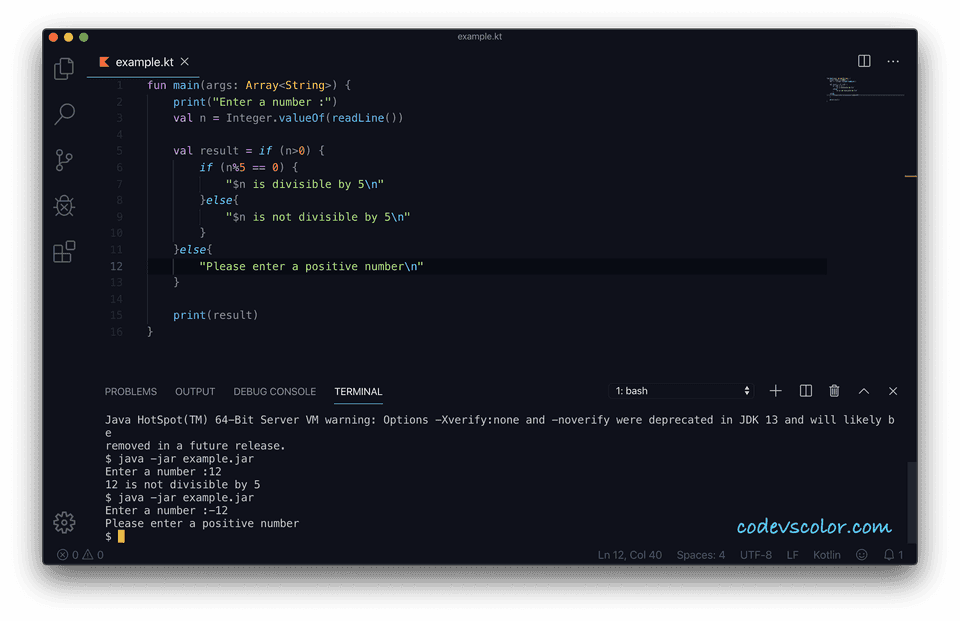960x621 pixels.
Task: Open feedback via the smiley icon
Action: (861, 554)
